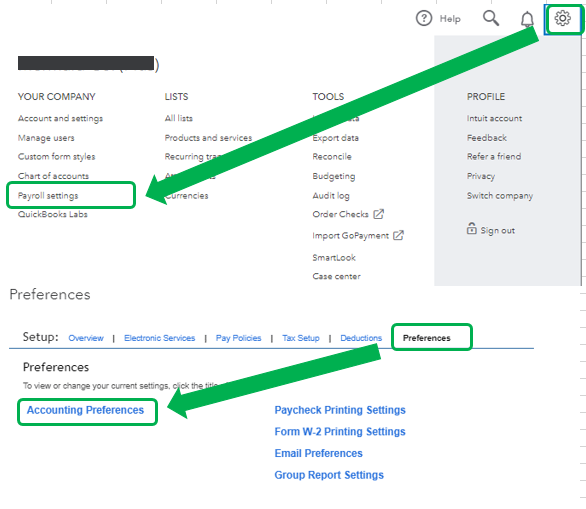Open Tax Setup tab
This screenshot has height=509, width=586.
point(301,338)
